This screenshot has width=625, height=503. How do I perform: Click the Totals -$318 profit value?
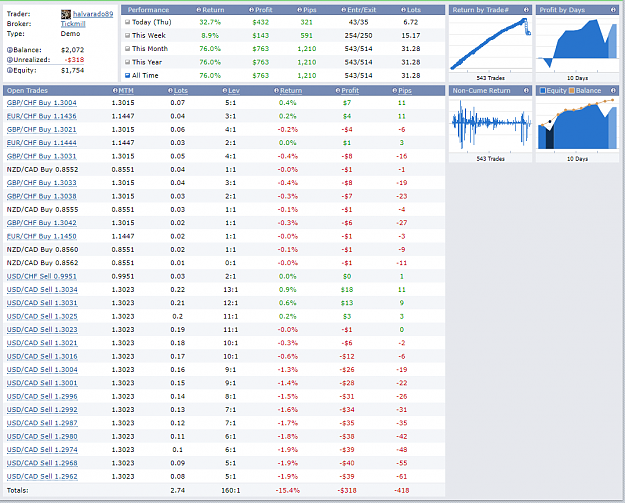(346, 490)
